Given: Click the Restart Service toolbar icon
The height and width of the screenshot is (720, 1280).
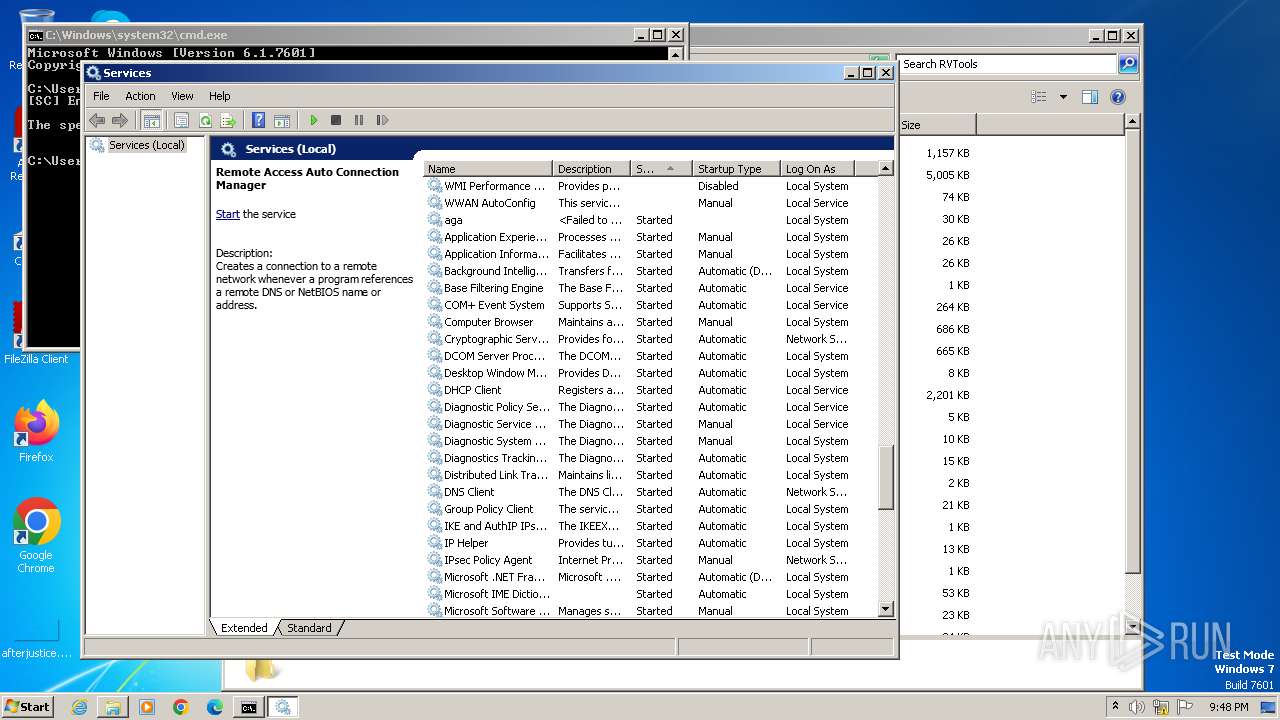Looking at the screenshot, I should (382, 120).
